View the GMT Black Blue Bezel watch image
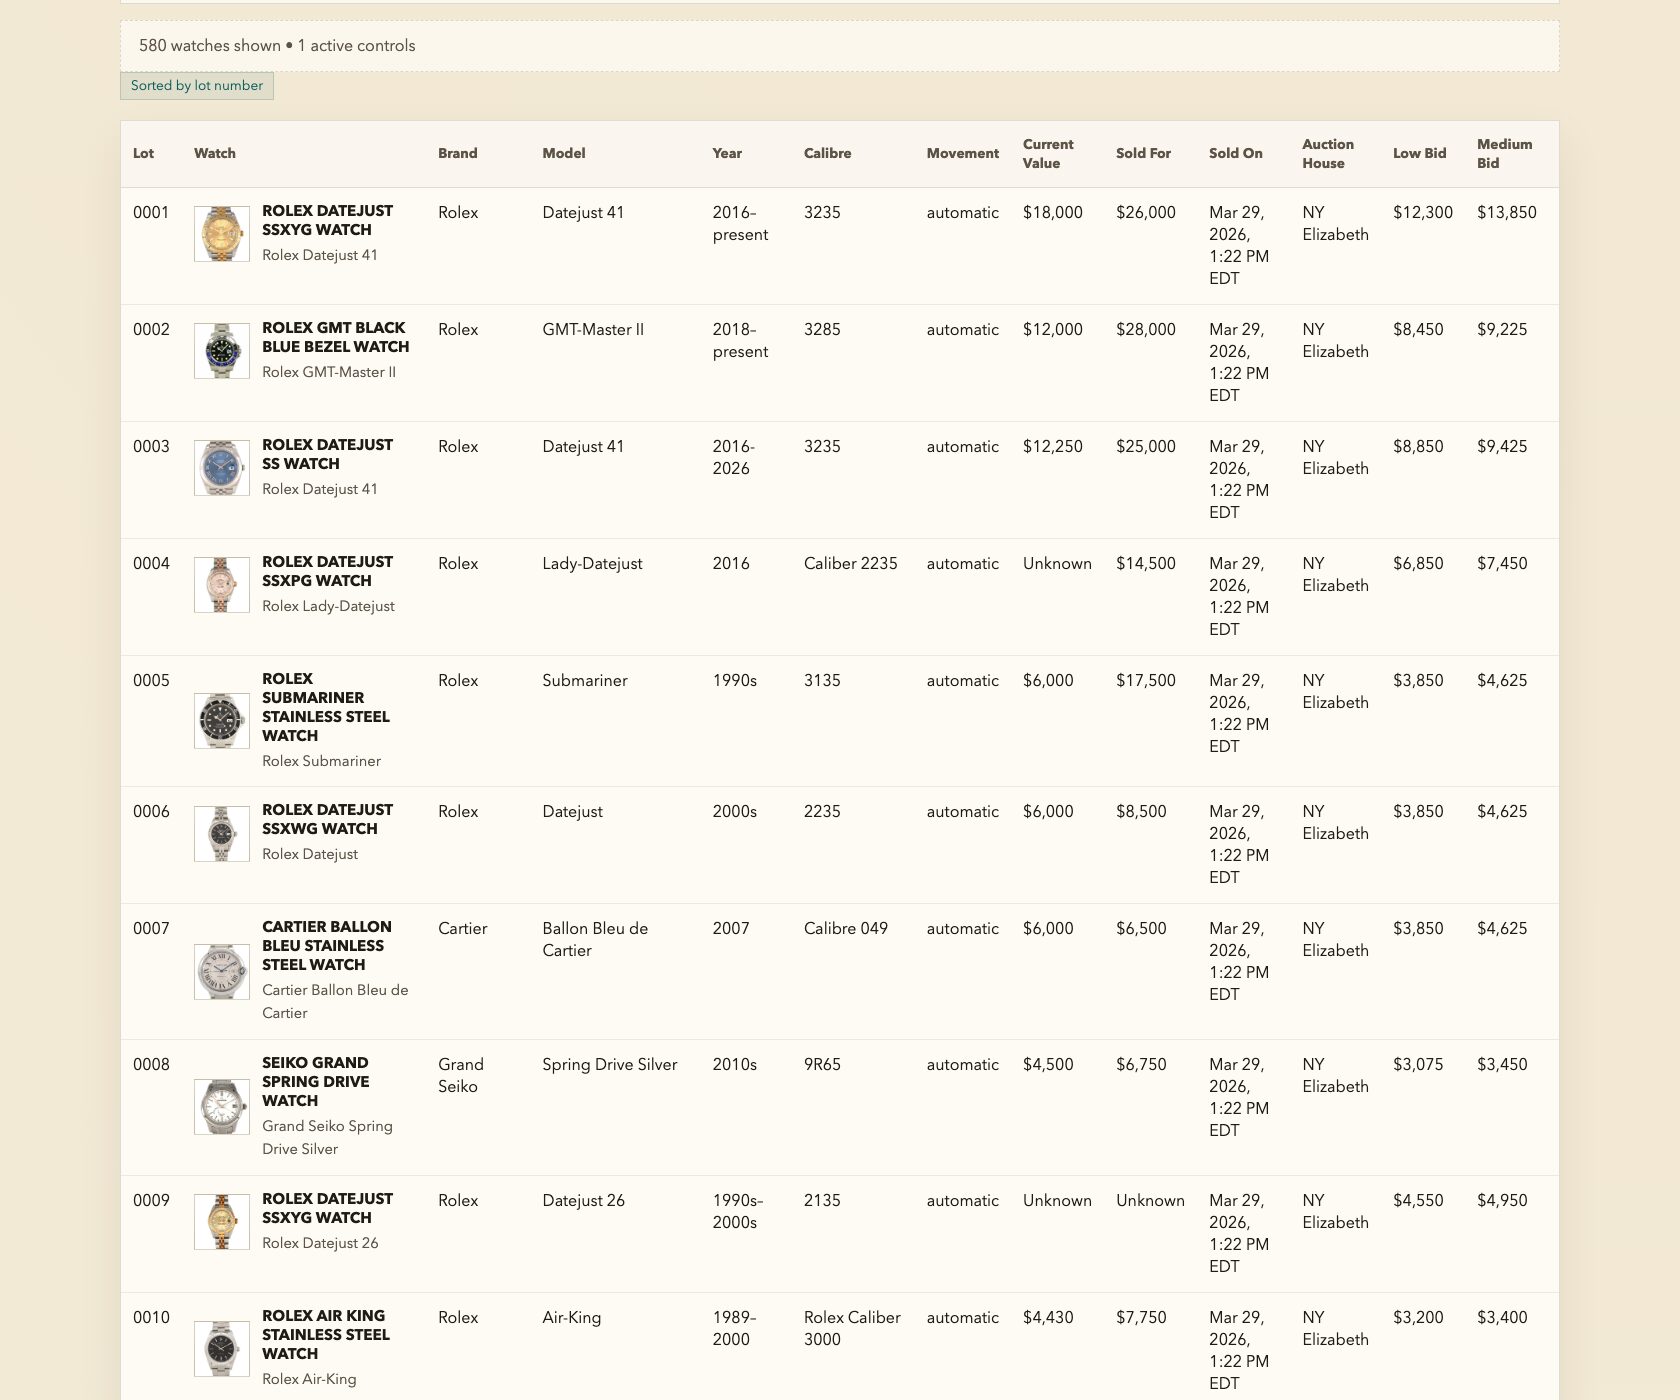The width and height of the screenshot is (1680, 1400). [x=221, y=353]
